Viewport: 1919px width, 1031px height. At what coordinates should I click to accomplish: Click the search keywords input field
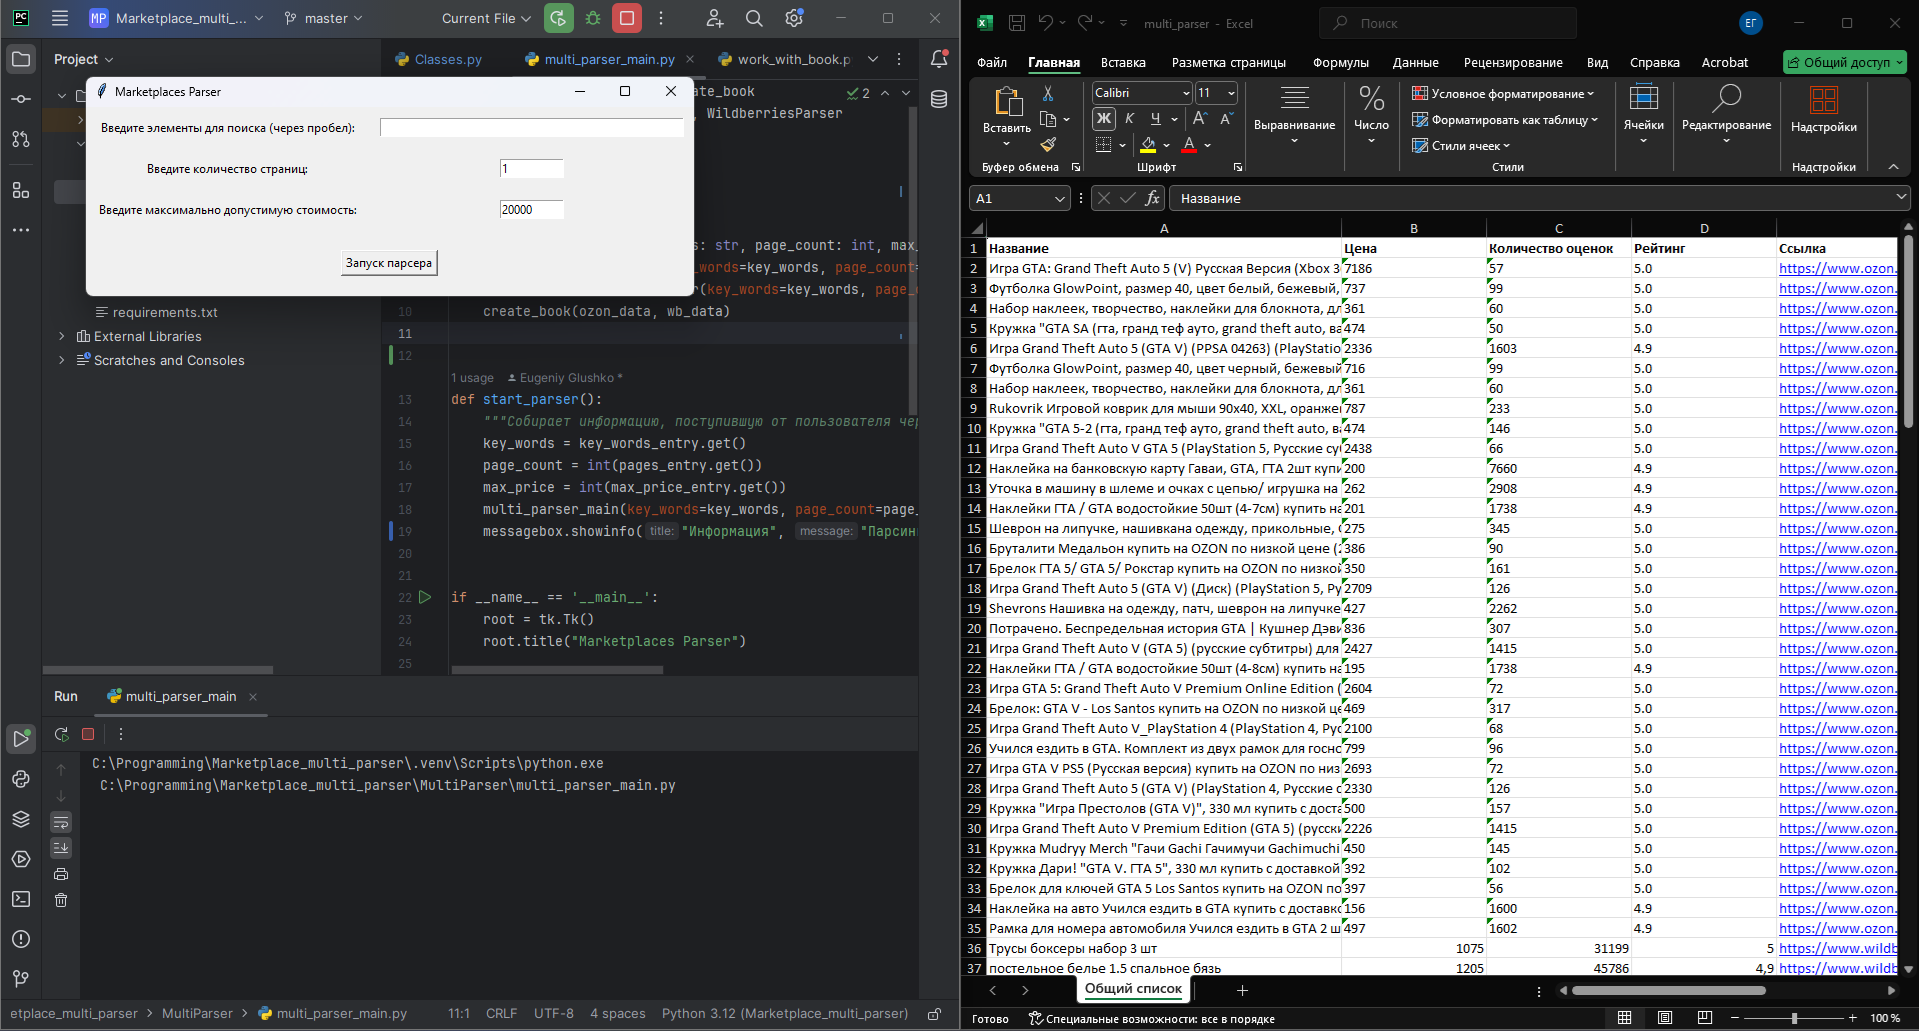tap(531, 128)
